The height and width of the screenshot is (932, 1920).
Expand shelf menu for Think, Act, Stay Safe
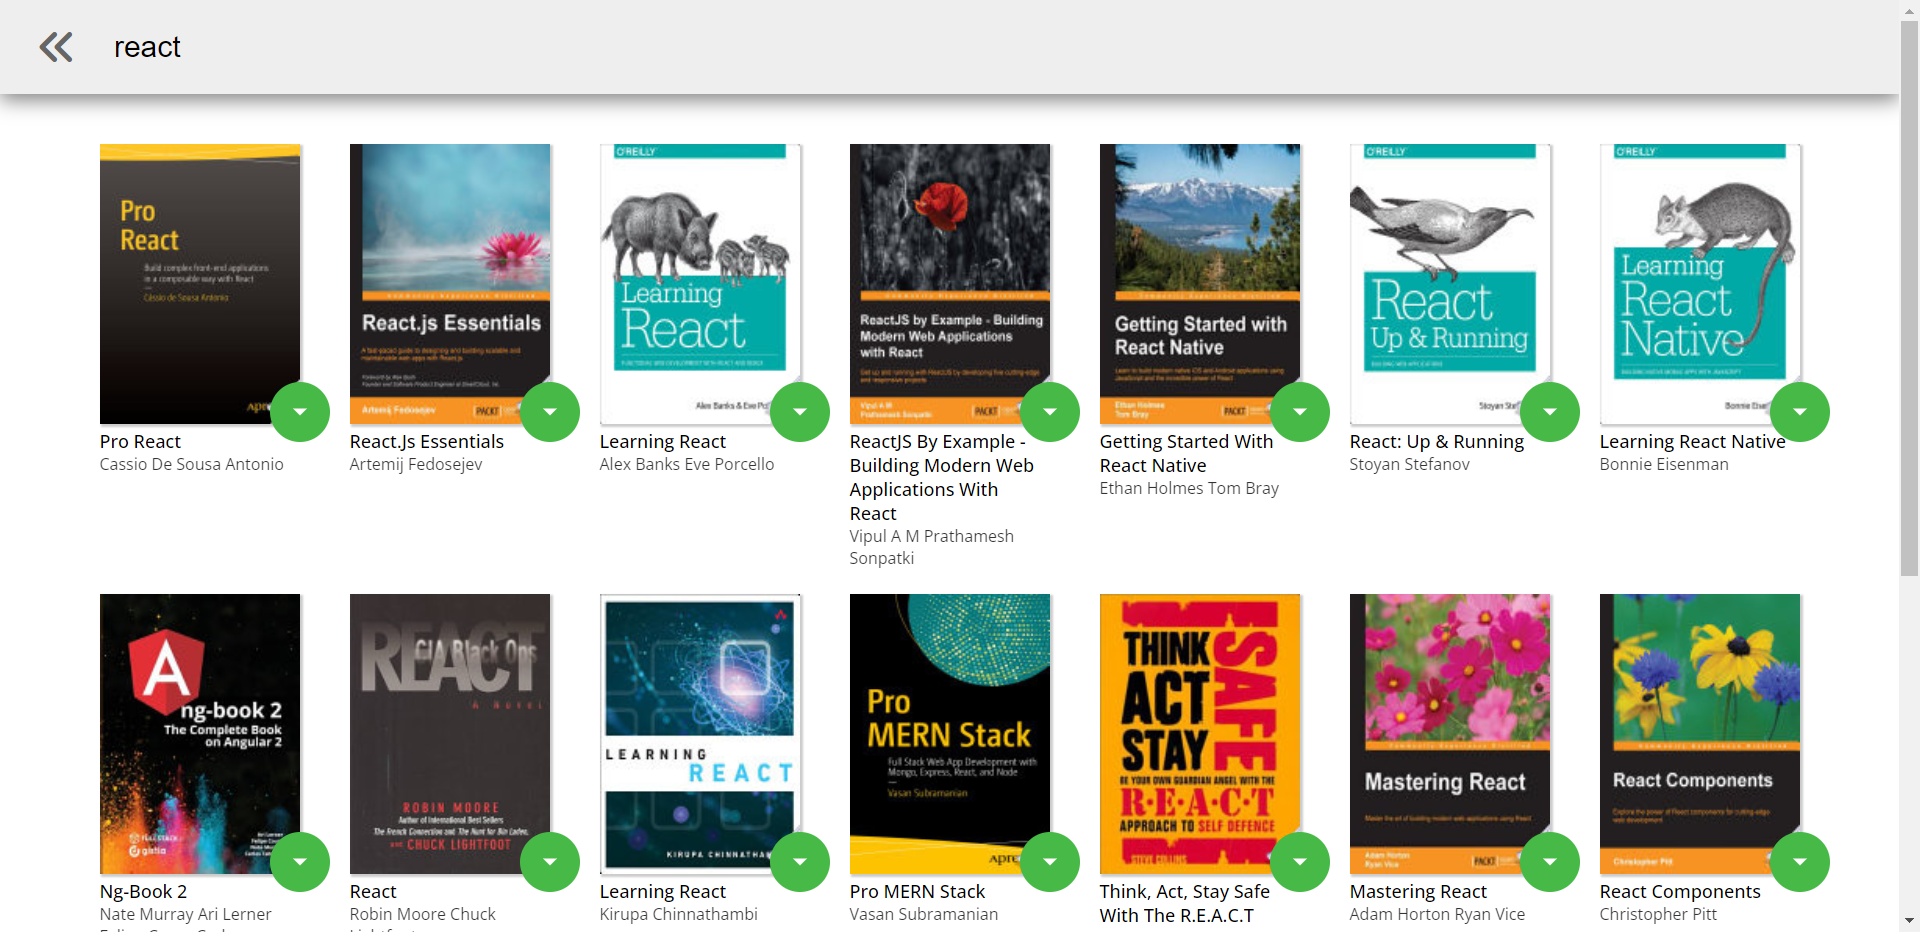[1300, 862]
